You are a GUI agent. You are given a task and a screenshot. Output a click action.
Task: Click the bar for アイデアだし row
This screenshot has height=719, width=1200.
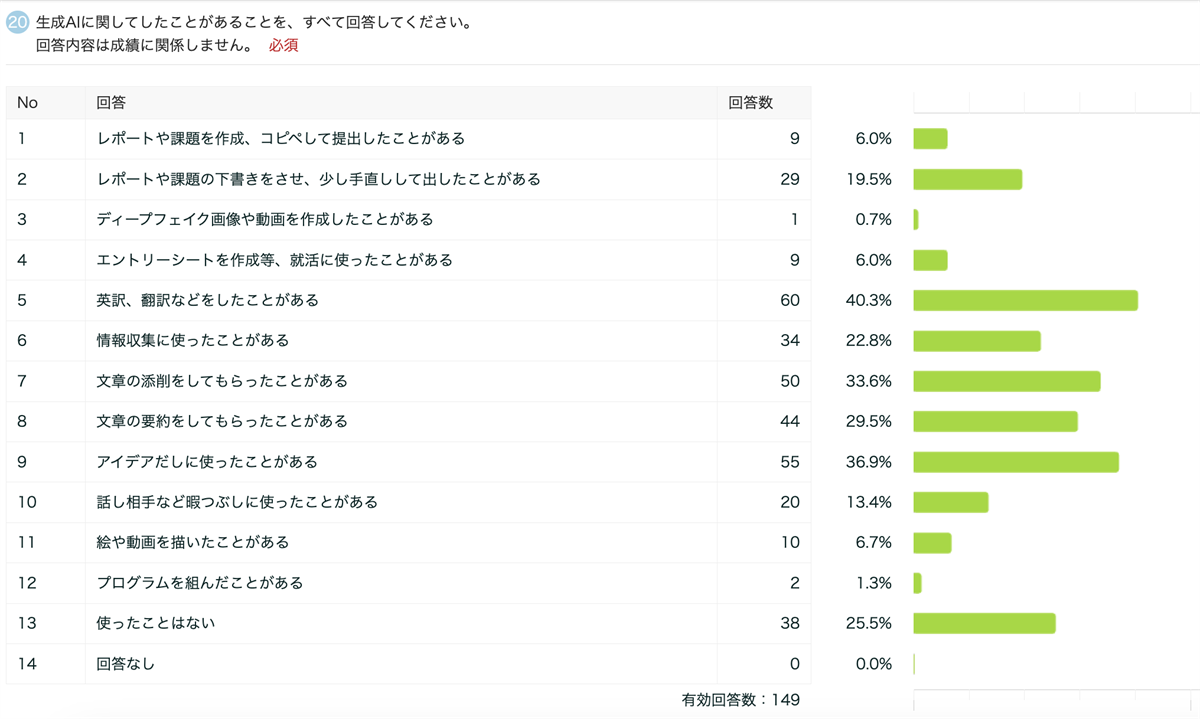point(1015,462)
